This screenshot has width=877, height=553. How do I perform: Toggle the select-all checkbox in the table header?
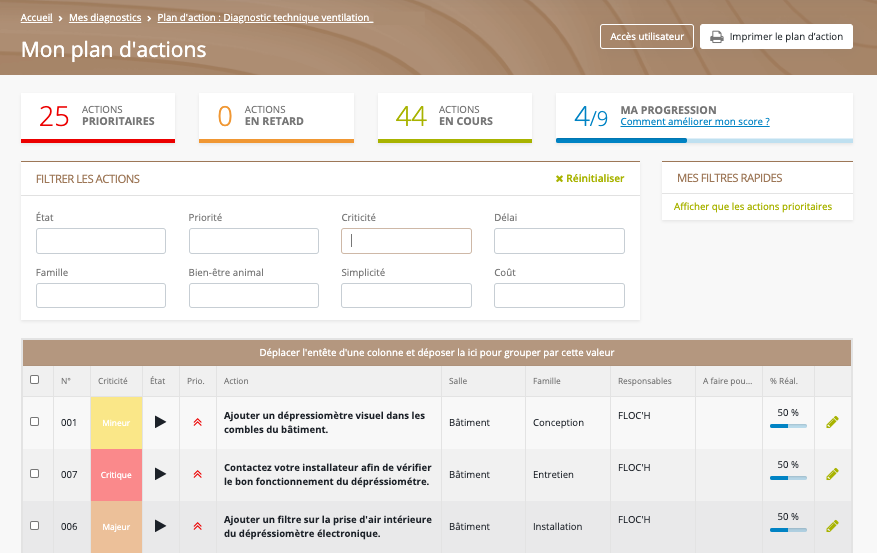click(x=35, y=380)
